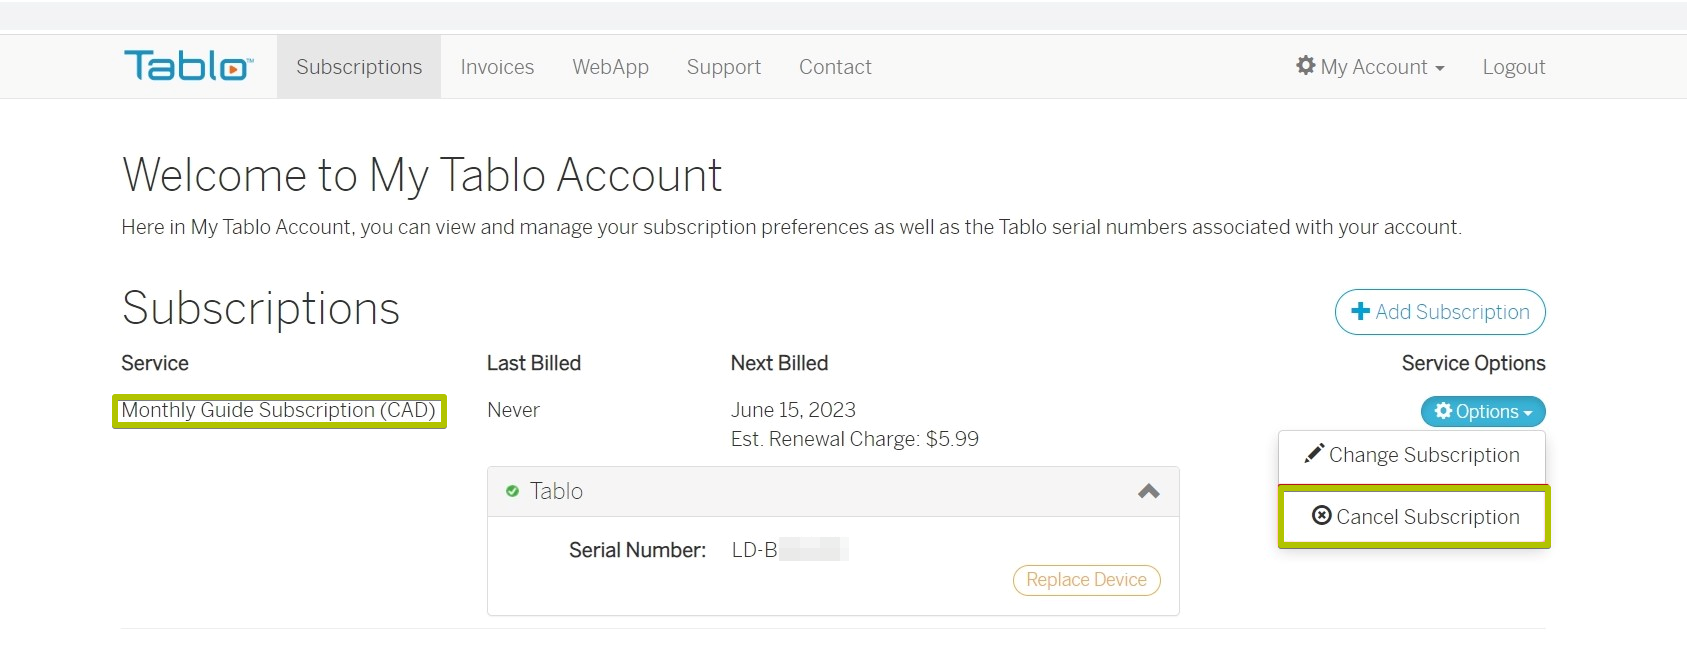
Task: Click the Service Options column header
Action: [x=1473, y=363]
